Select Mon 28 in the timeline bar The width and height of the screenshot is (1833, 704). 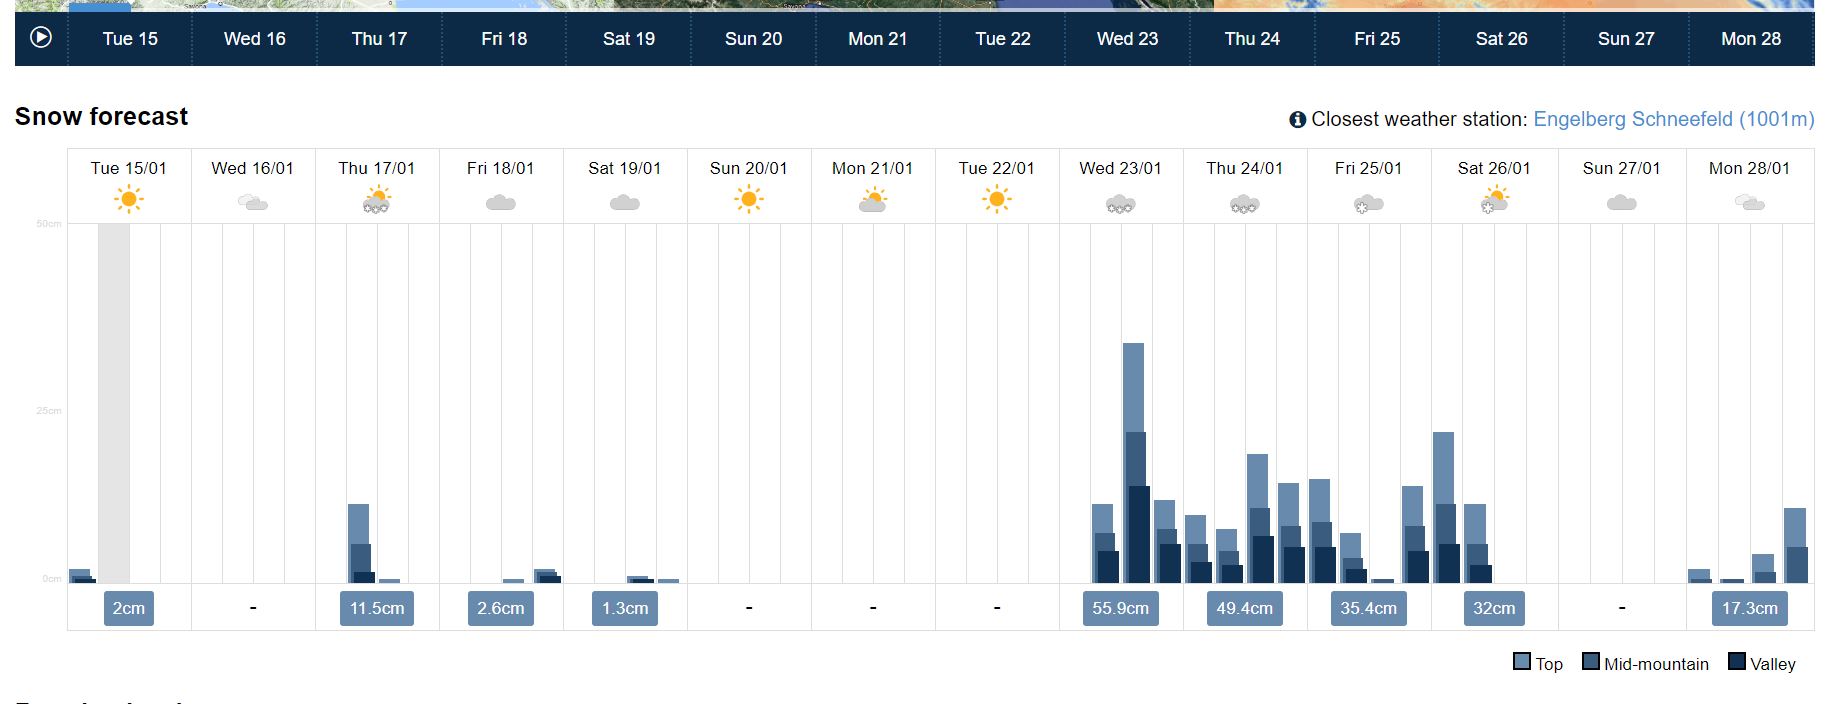tap(1751, 39)
